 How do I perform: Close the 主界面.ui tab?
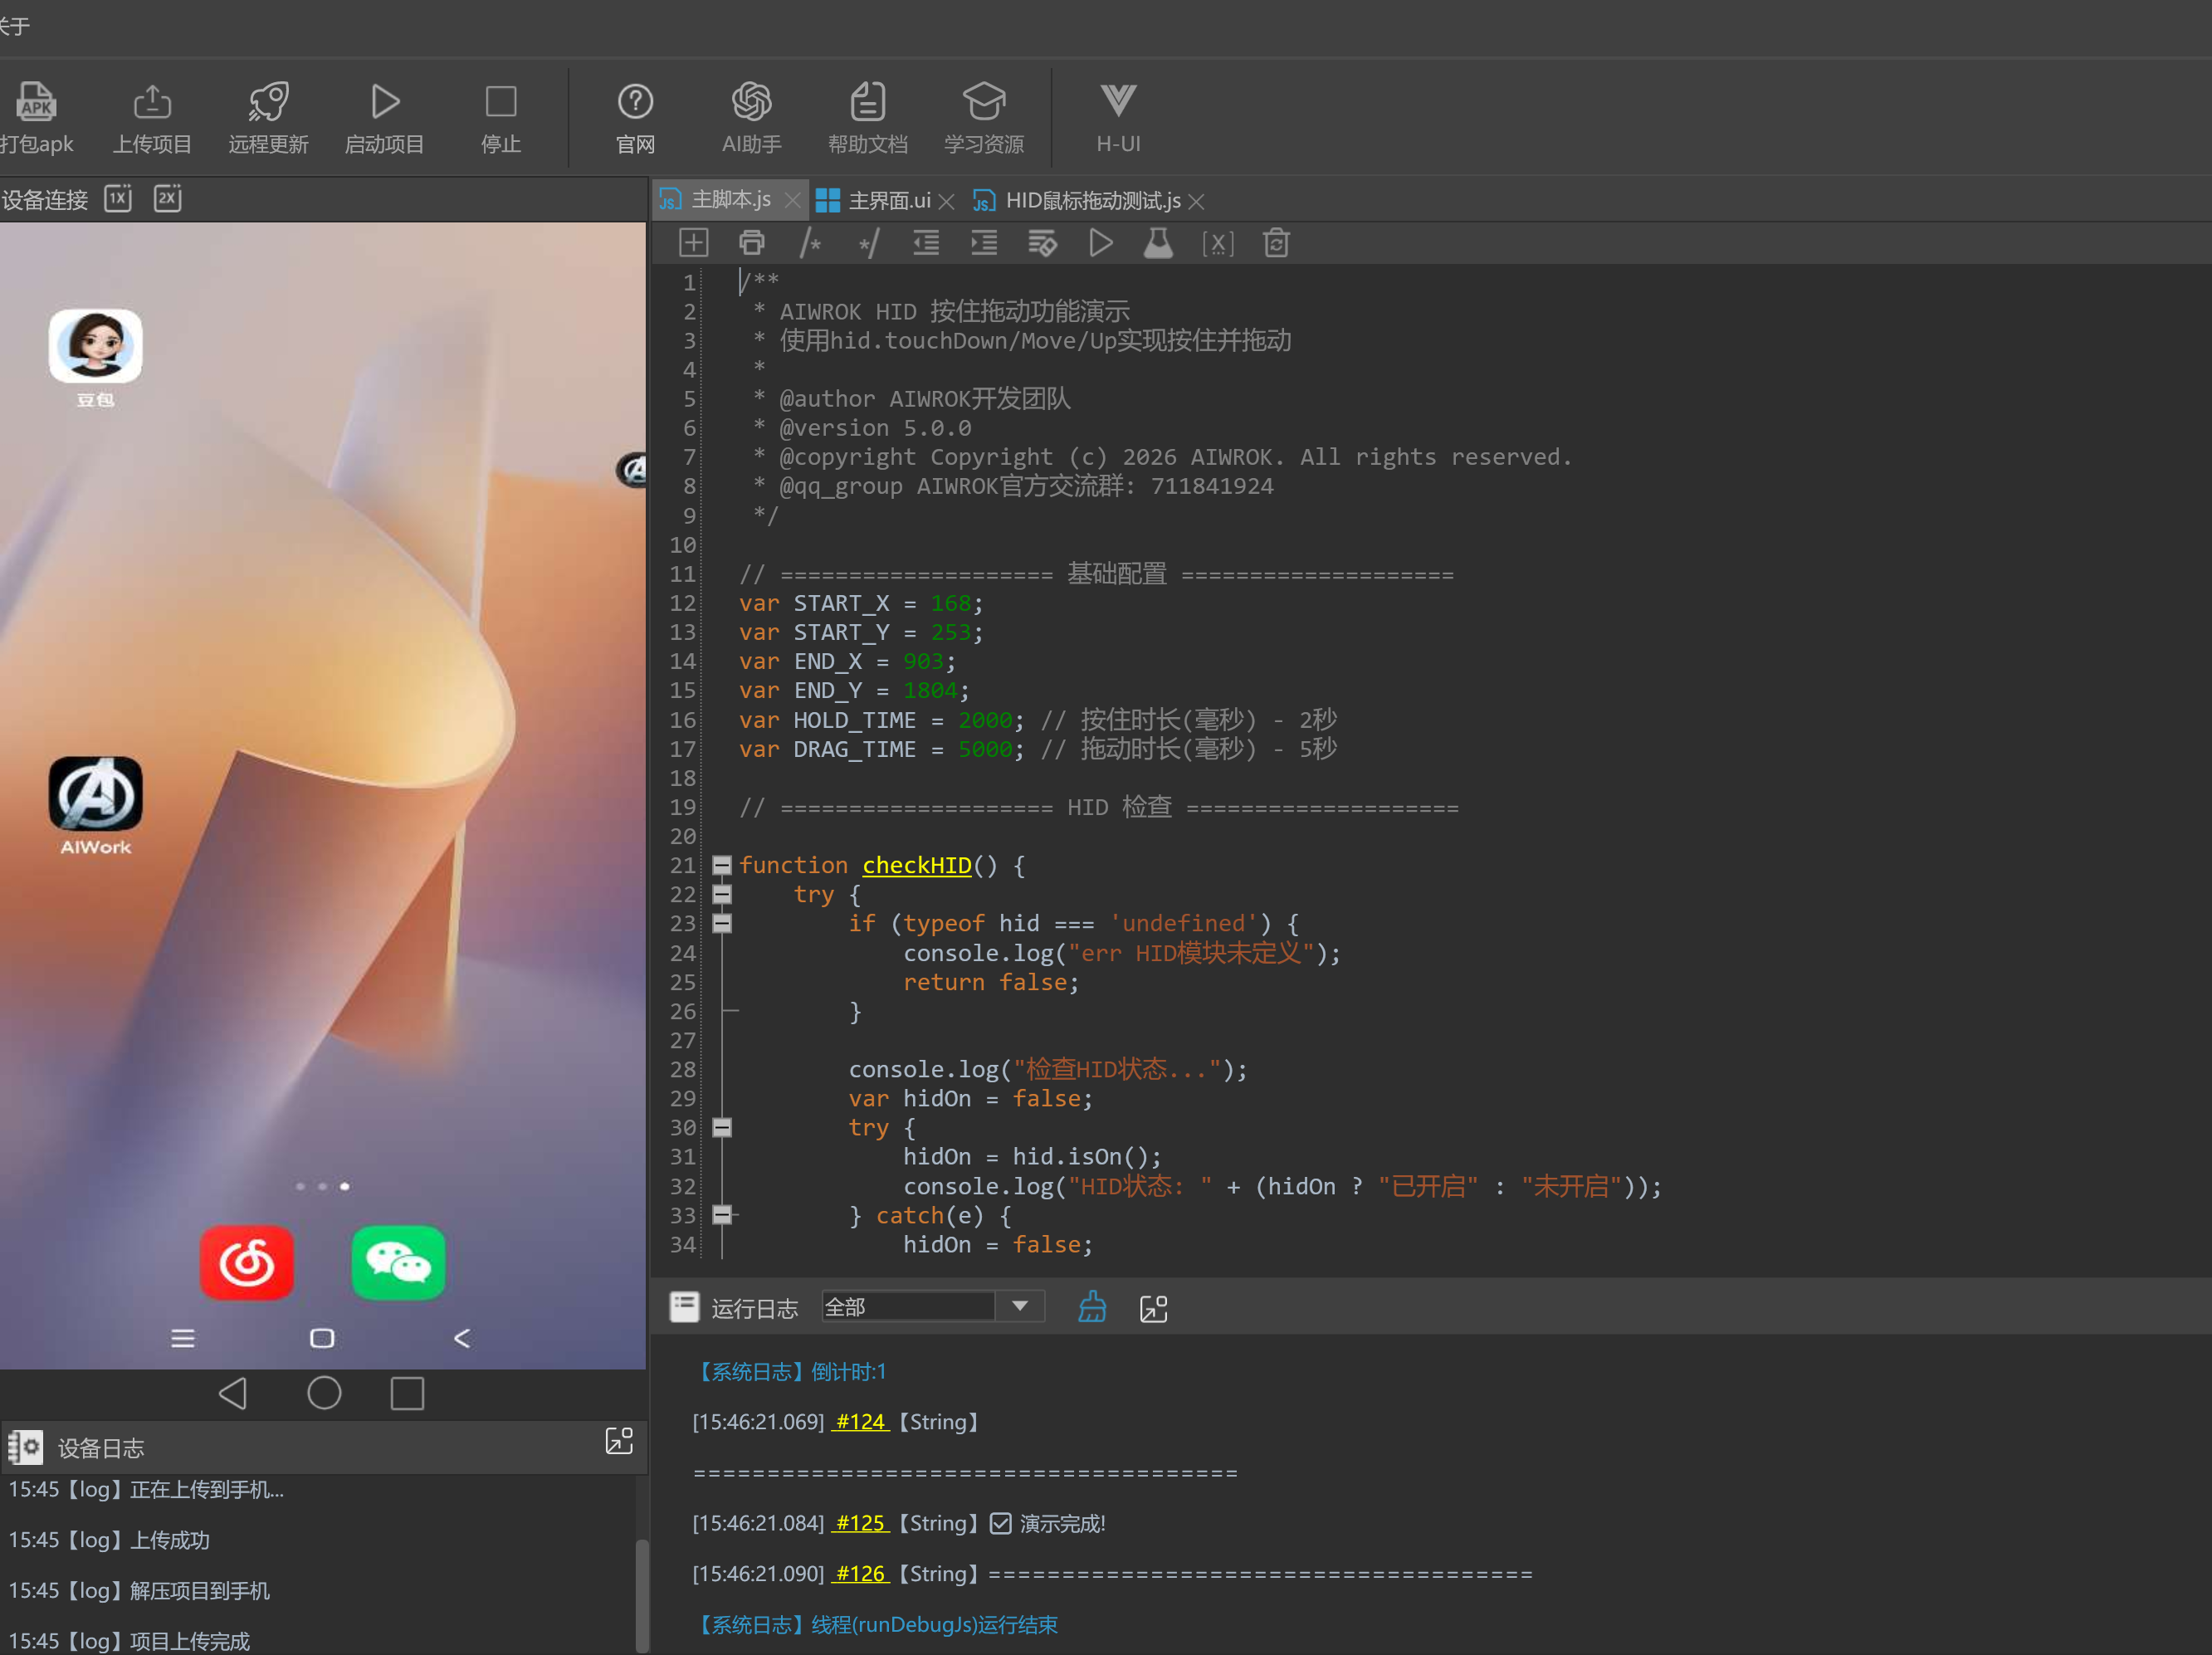point(947,202)
